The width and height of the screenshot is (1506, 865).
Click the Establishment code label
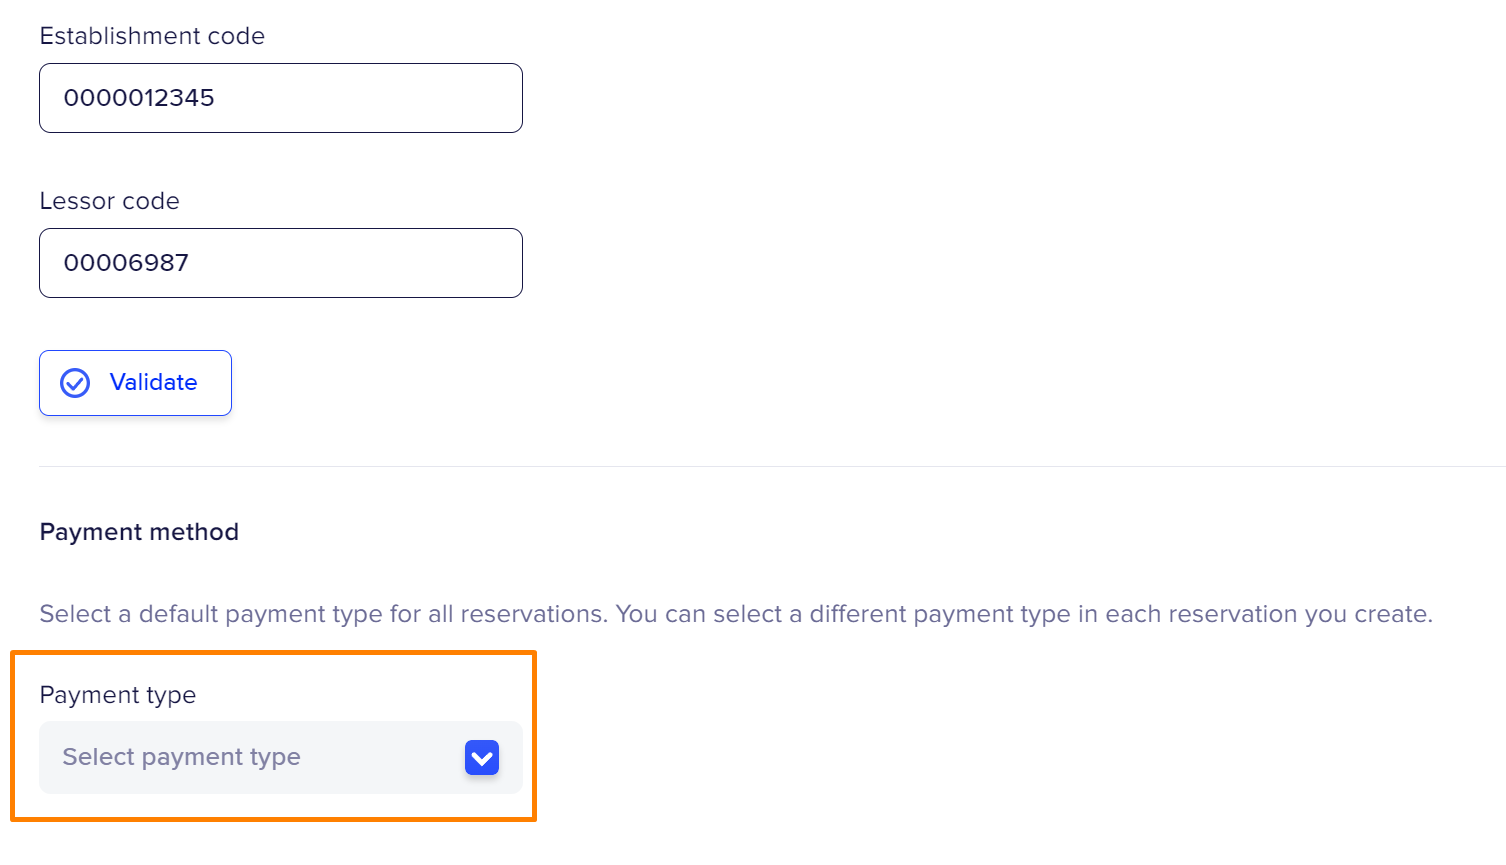click(x=152, y=36)
